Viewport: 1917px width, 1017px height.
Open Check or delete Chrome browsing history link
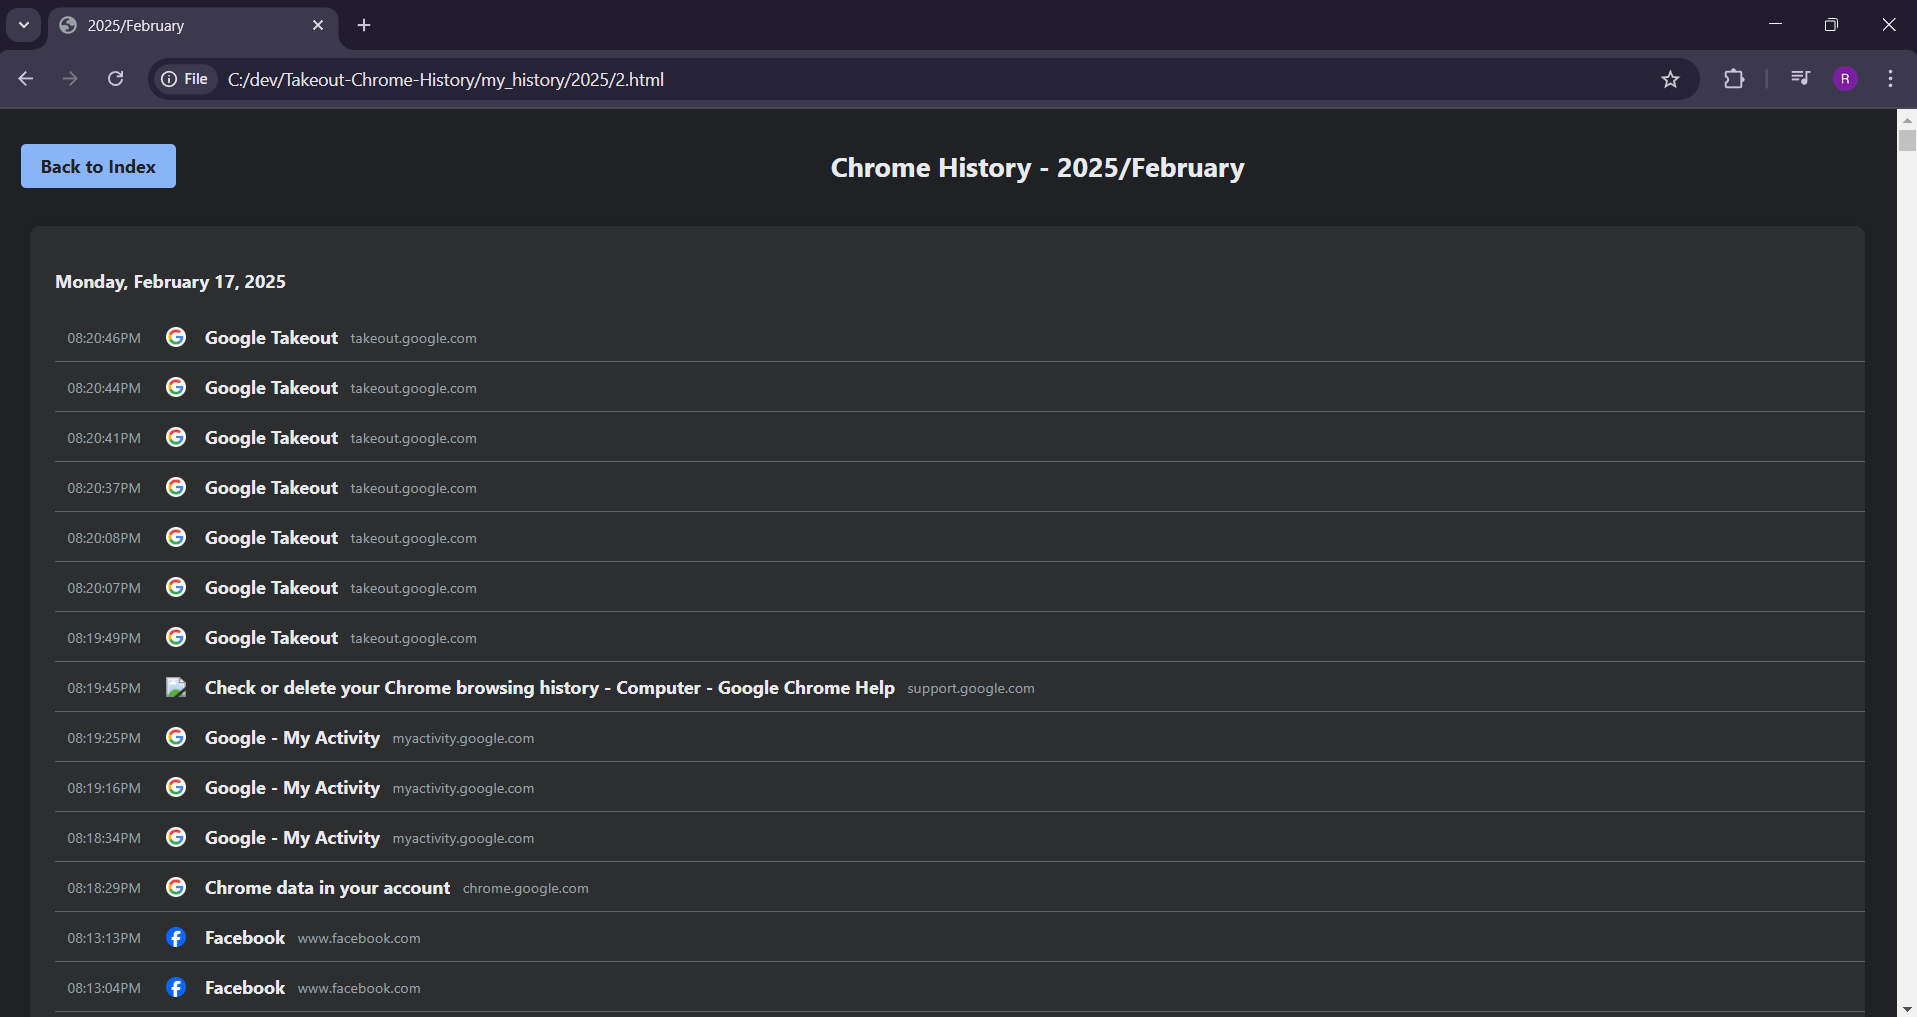click(549, 688)
